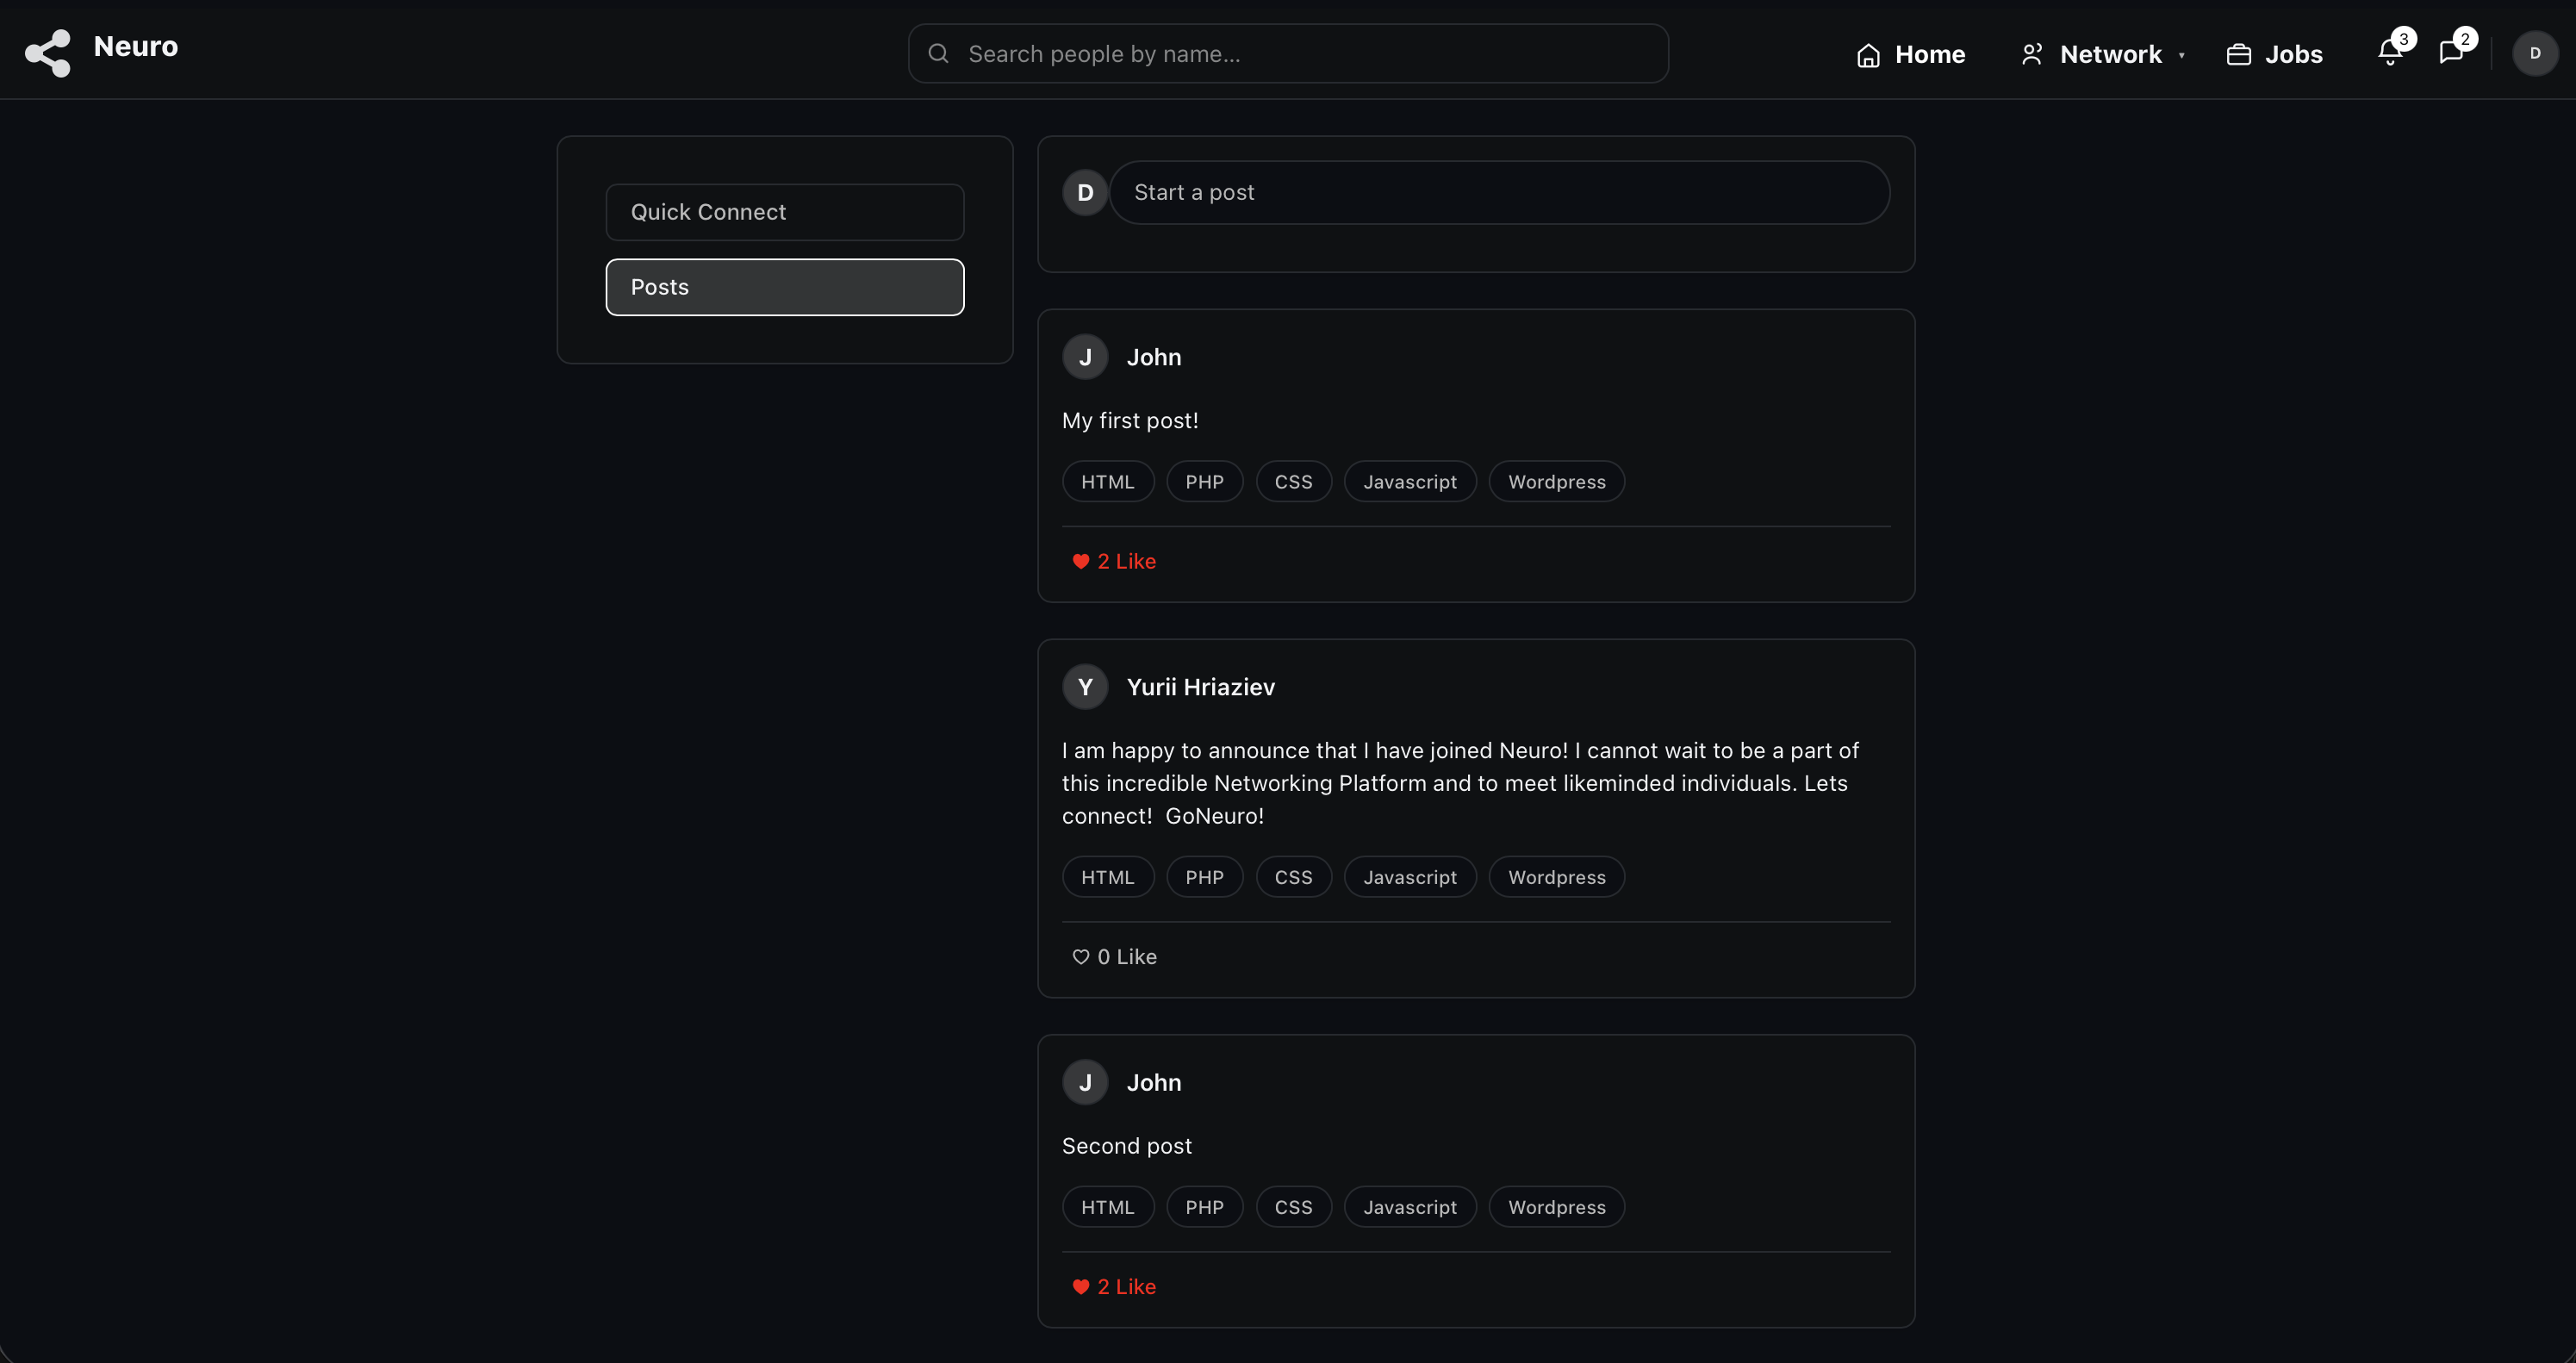Click Yurii Hriaziev's Y avatar

click(1085, 687)
